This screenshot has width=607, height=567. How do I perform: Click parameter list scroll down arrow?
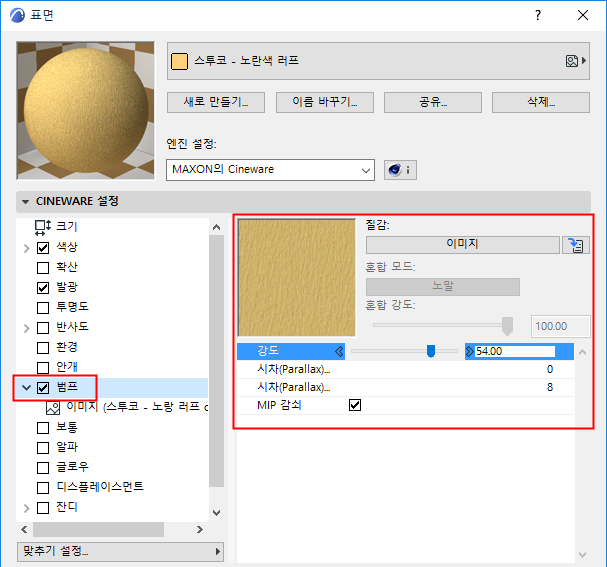[582, 555]
